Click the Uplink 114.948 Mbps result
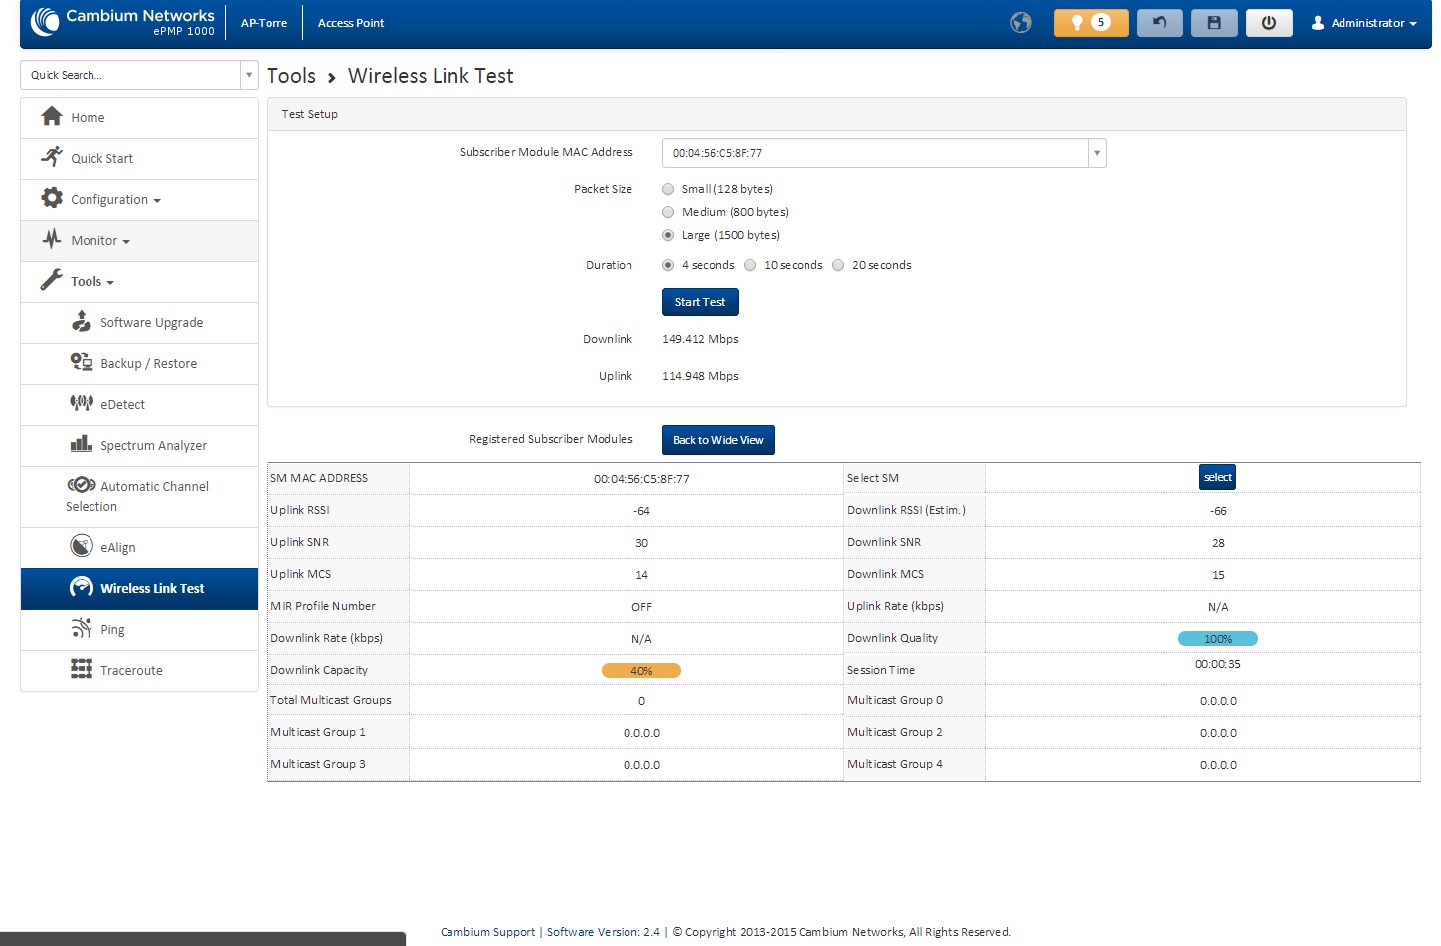 coord(700,376)
